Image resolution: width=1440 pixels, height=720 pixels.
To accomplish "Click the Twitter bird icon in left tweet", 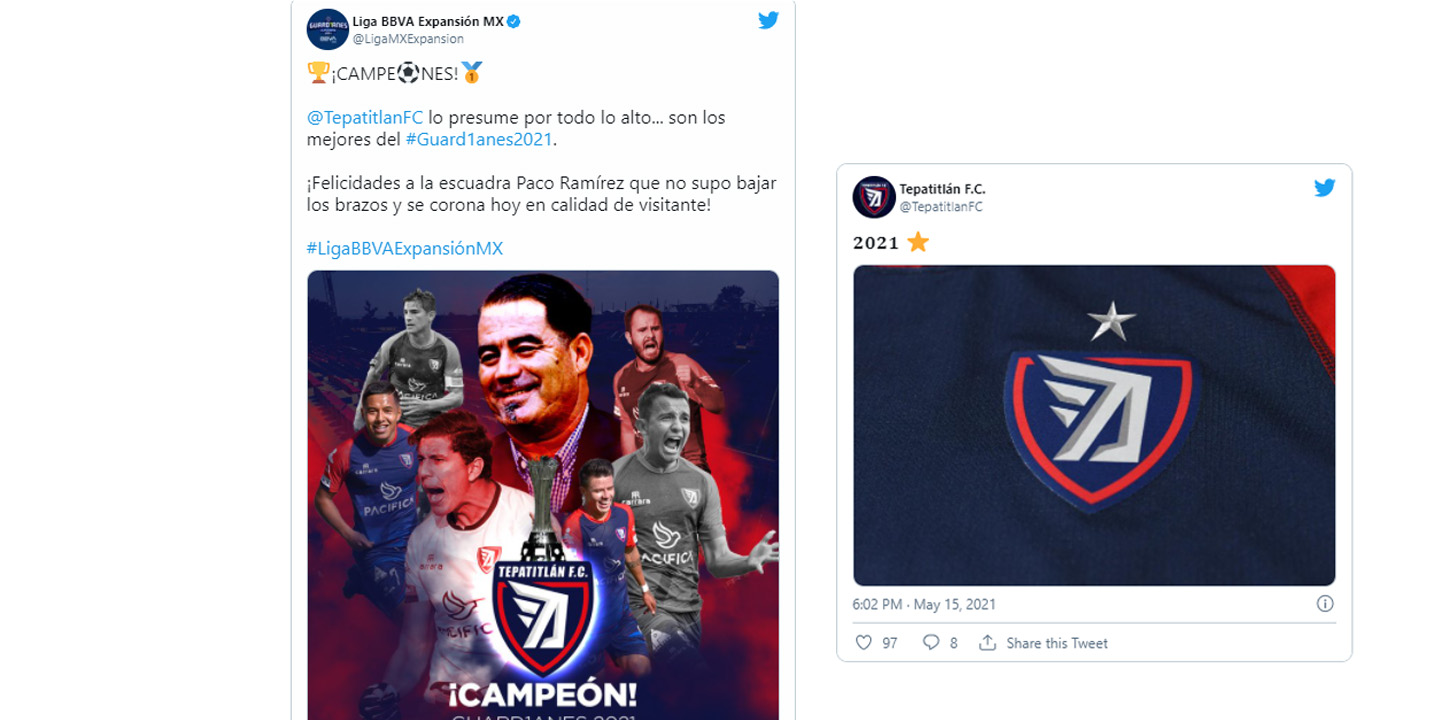I will pyautogui.click(x=768, y=20).
